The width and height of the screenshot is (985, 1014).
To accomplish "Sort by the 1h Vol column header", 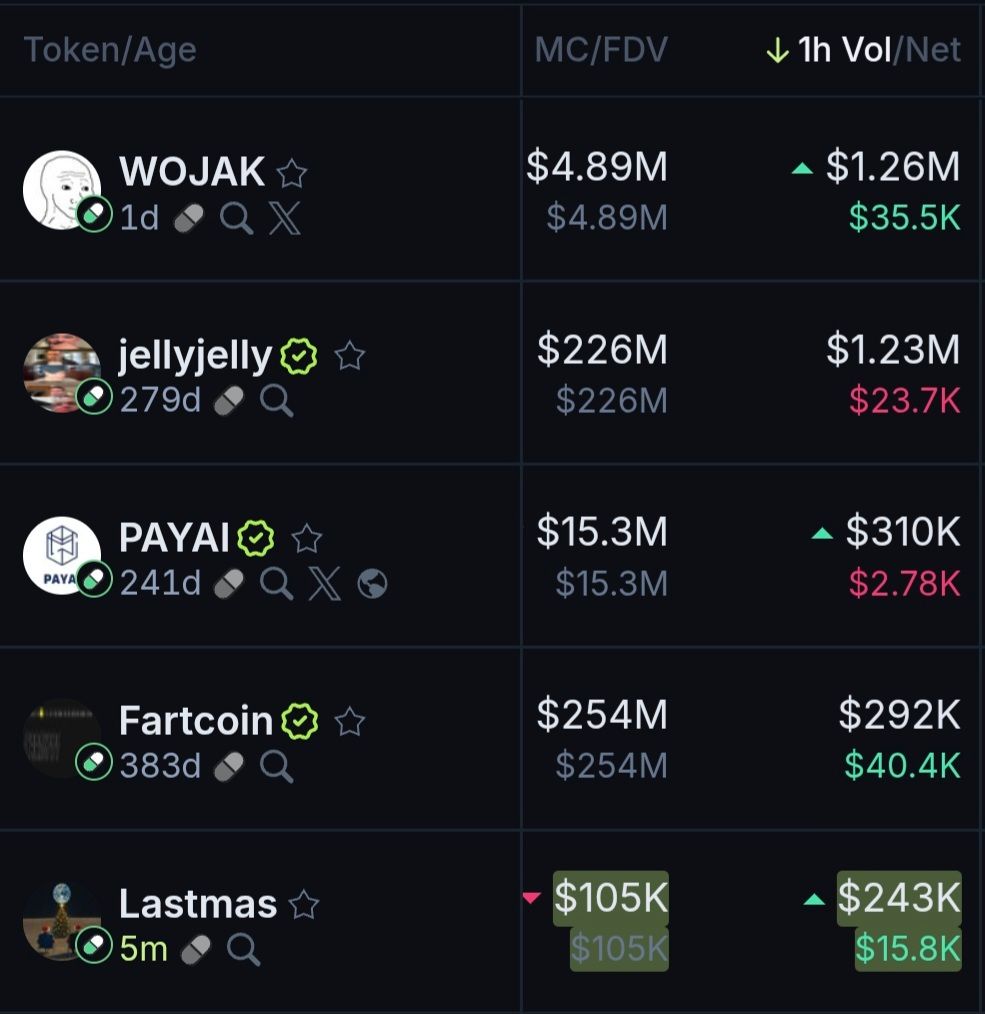I will click(x=843, y=50).
